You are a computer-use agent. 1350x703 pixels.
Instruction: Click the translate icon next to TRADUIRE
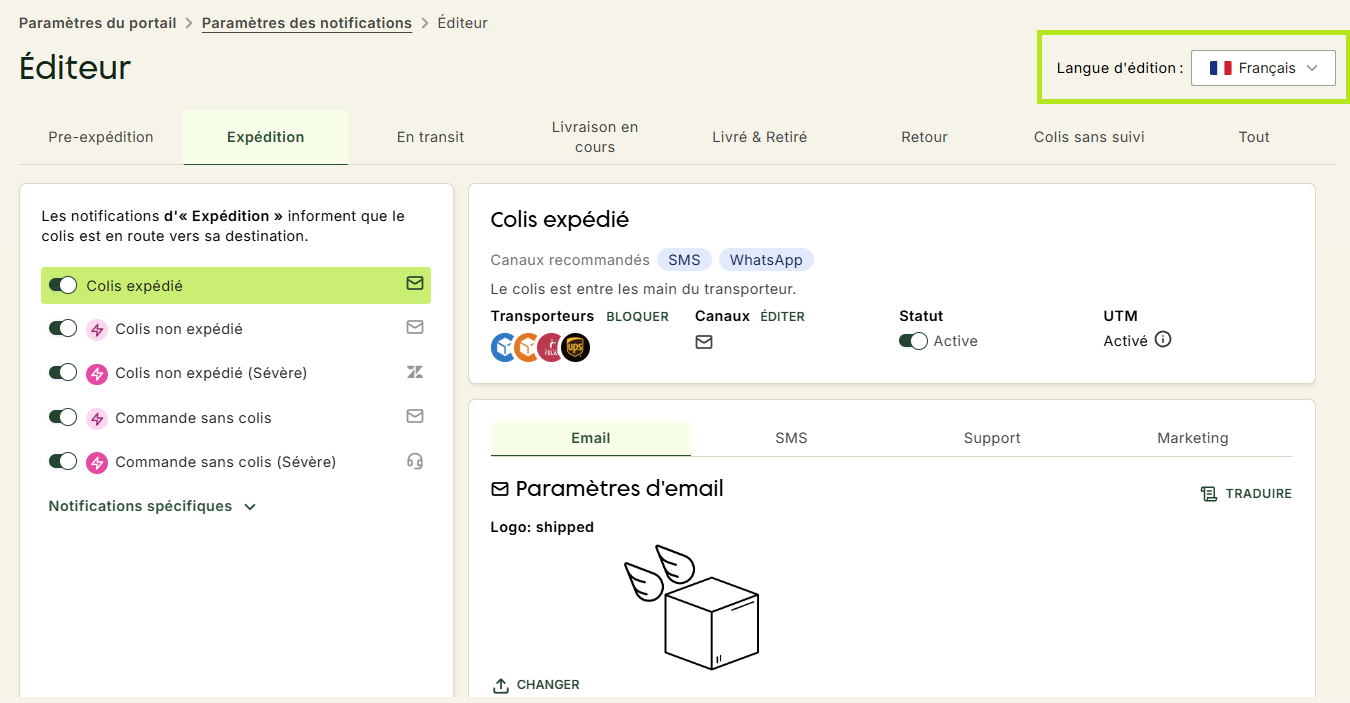(x=1209, y=494)
